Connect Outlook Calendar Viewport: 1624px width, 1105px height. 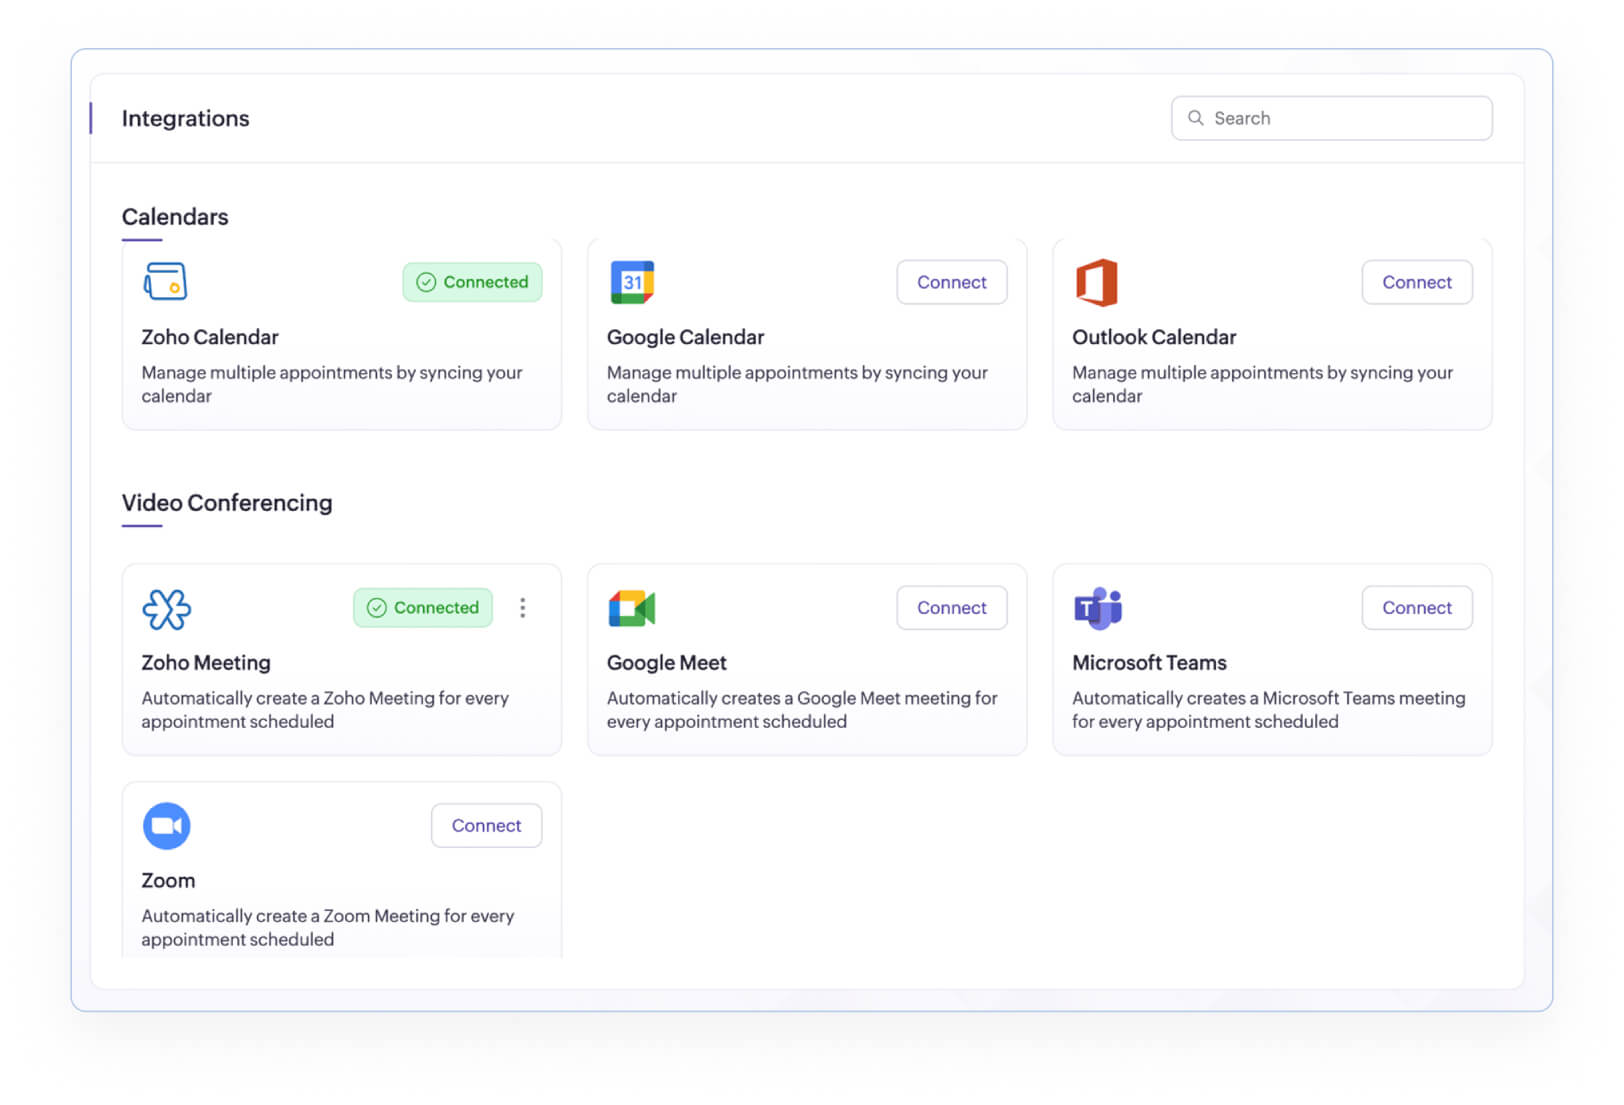(x=1417, y=282)
